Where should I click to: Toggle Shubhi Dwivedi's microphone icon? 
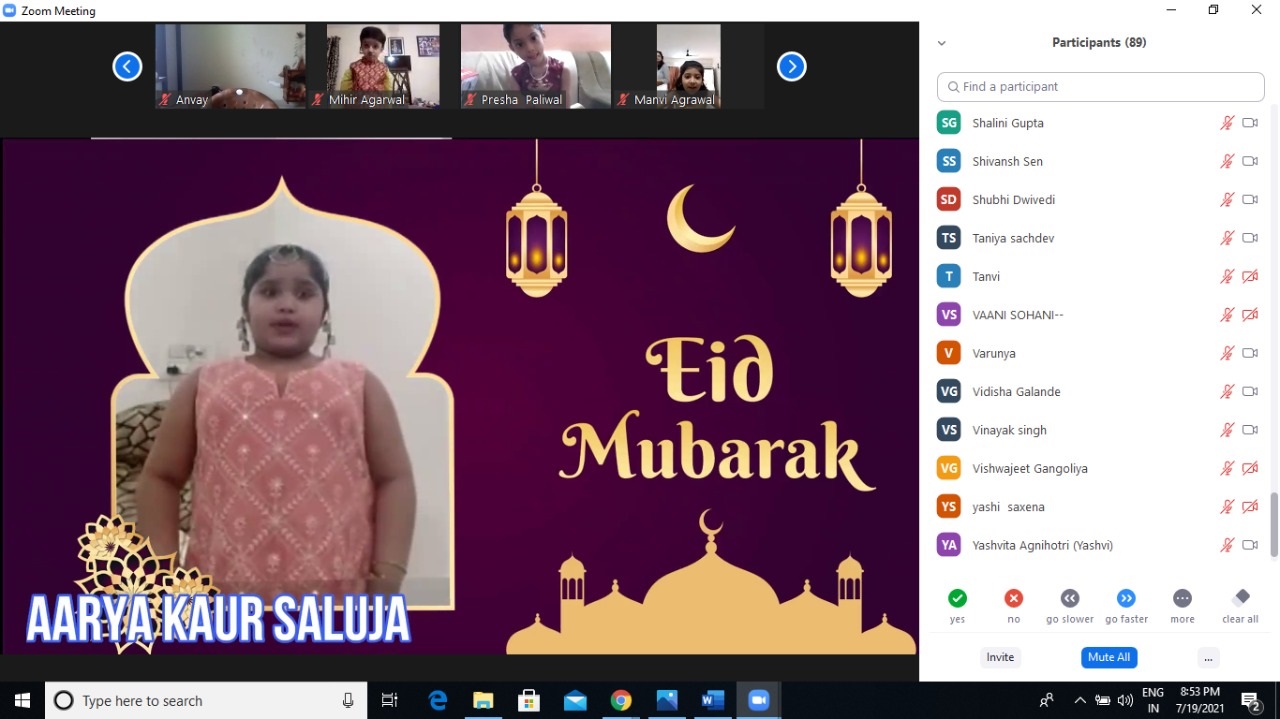pos(1227,200)
